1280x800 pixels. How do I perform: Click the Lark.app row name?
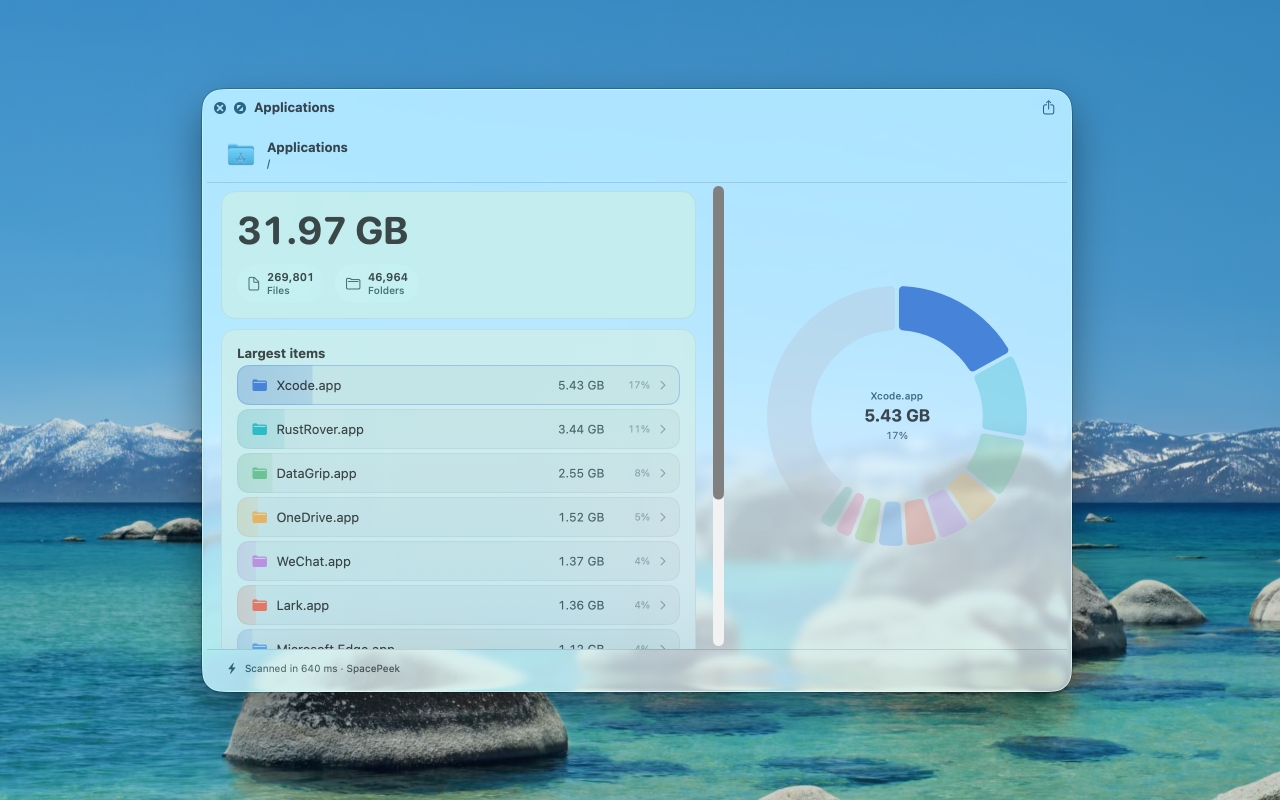coord(303,605)
